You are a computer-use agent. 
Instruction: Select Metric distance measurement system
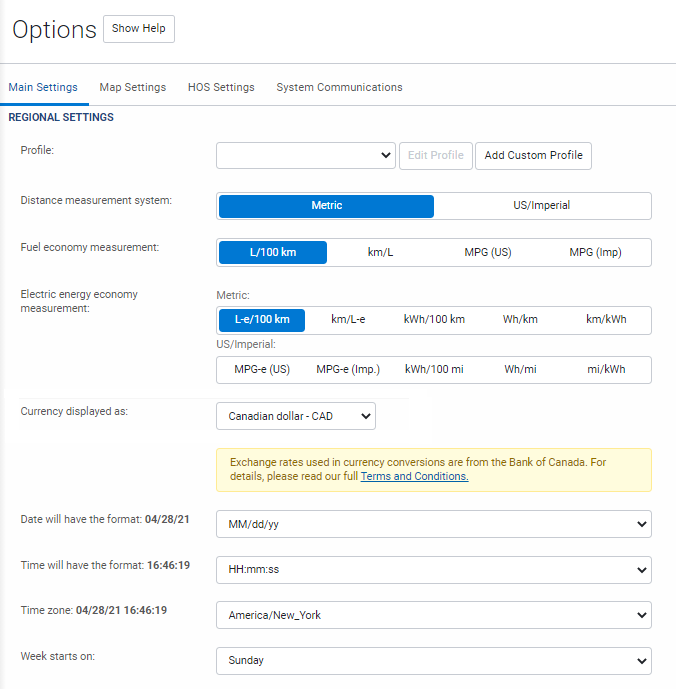click(326, 206)
